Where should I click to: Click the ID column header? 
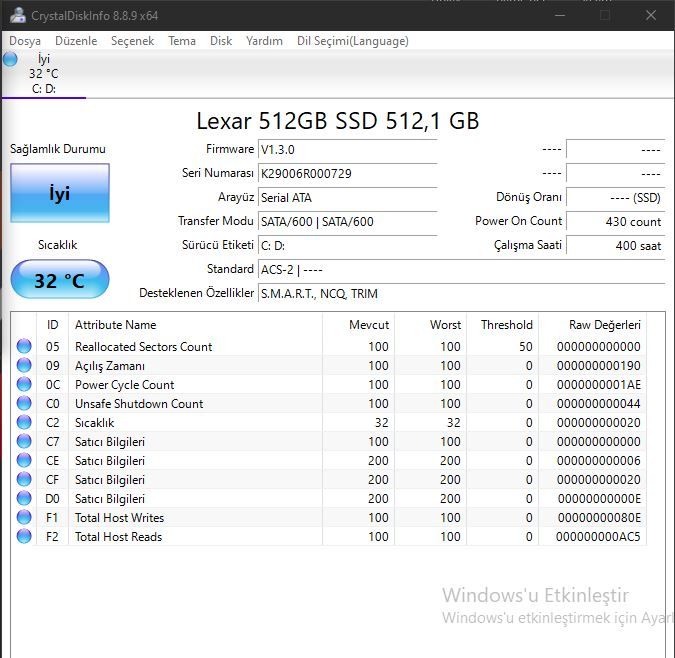pos(53,325)
